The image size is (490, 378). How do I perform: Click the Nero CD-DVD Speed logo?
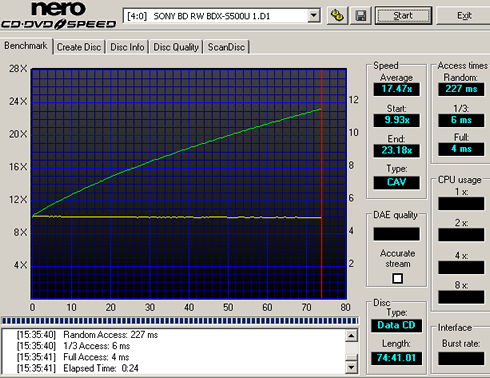coord(59,15)
